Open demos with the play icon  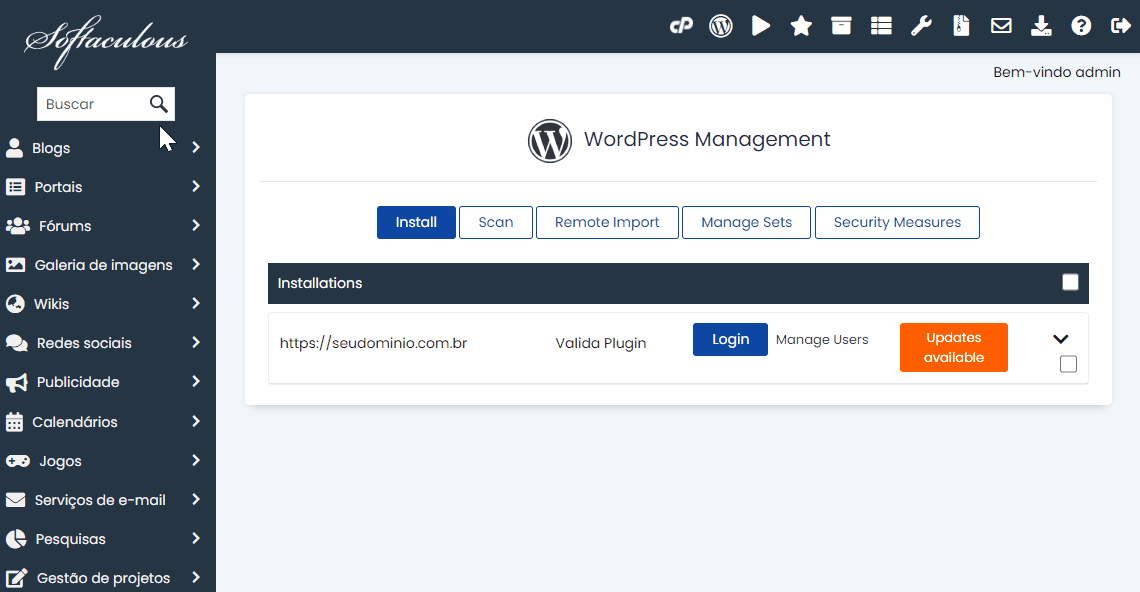[760, 26]
